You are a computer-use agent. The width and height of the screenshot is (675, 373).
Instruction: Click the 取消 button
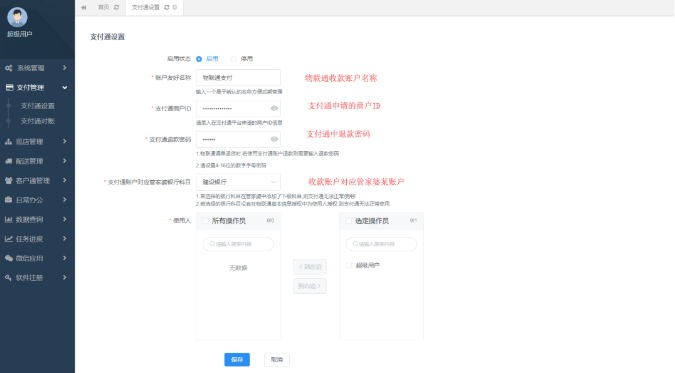pos(277,360)
